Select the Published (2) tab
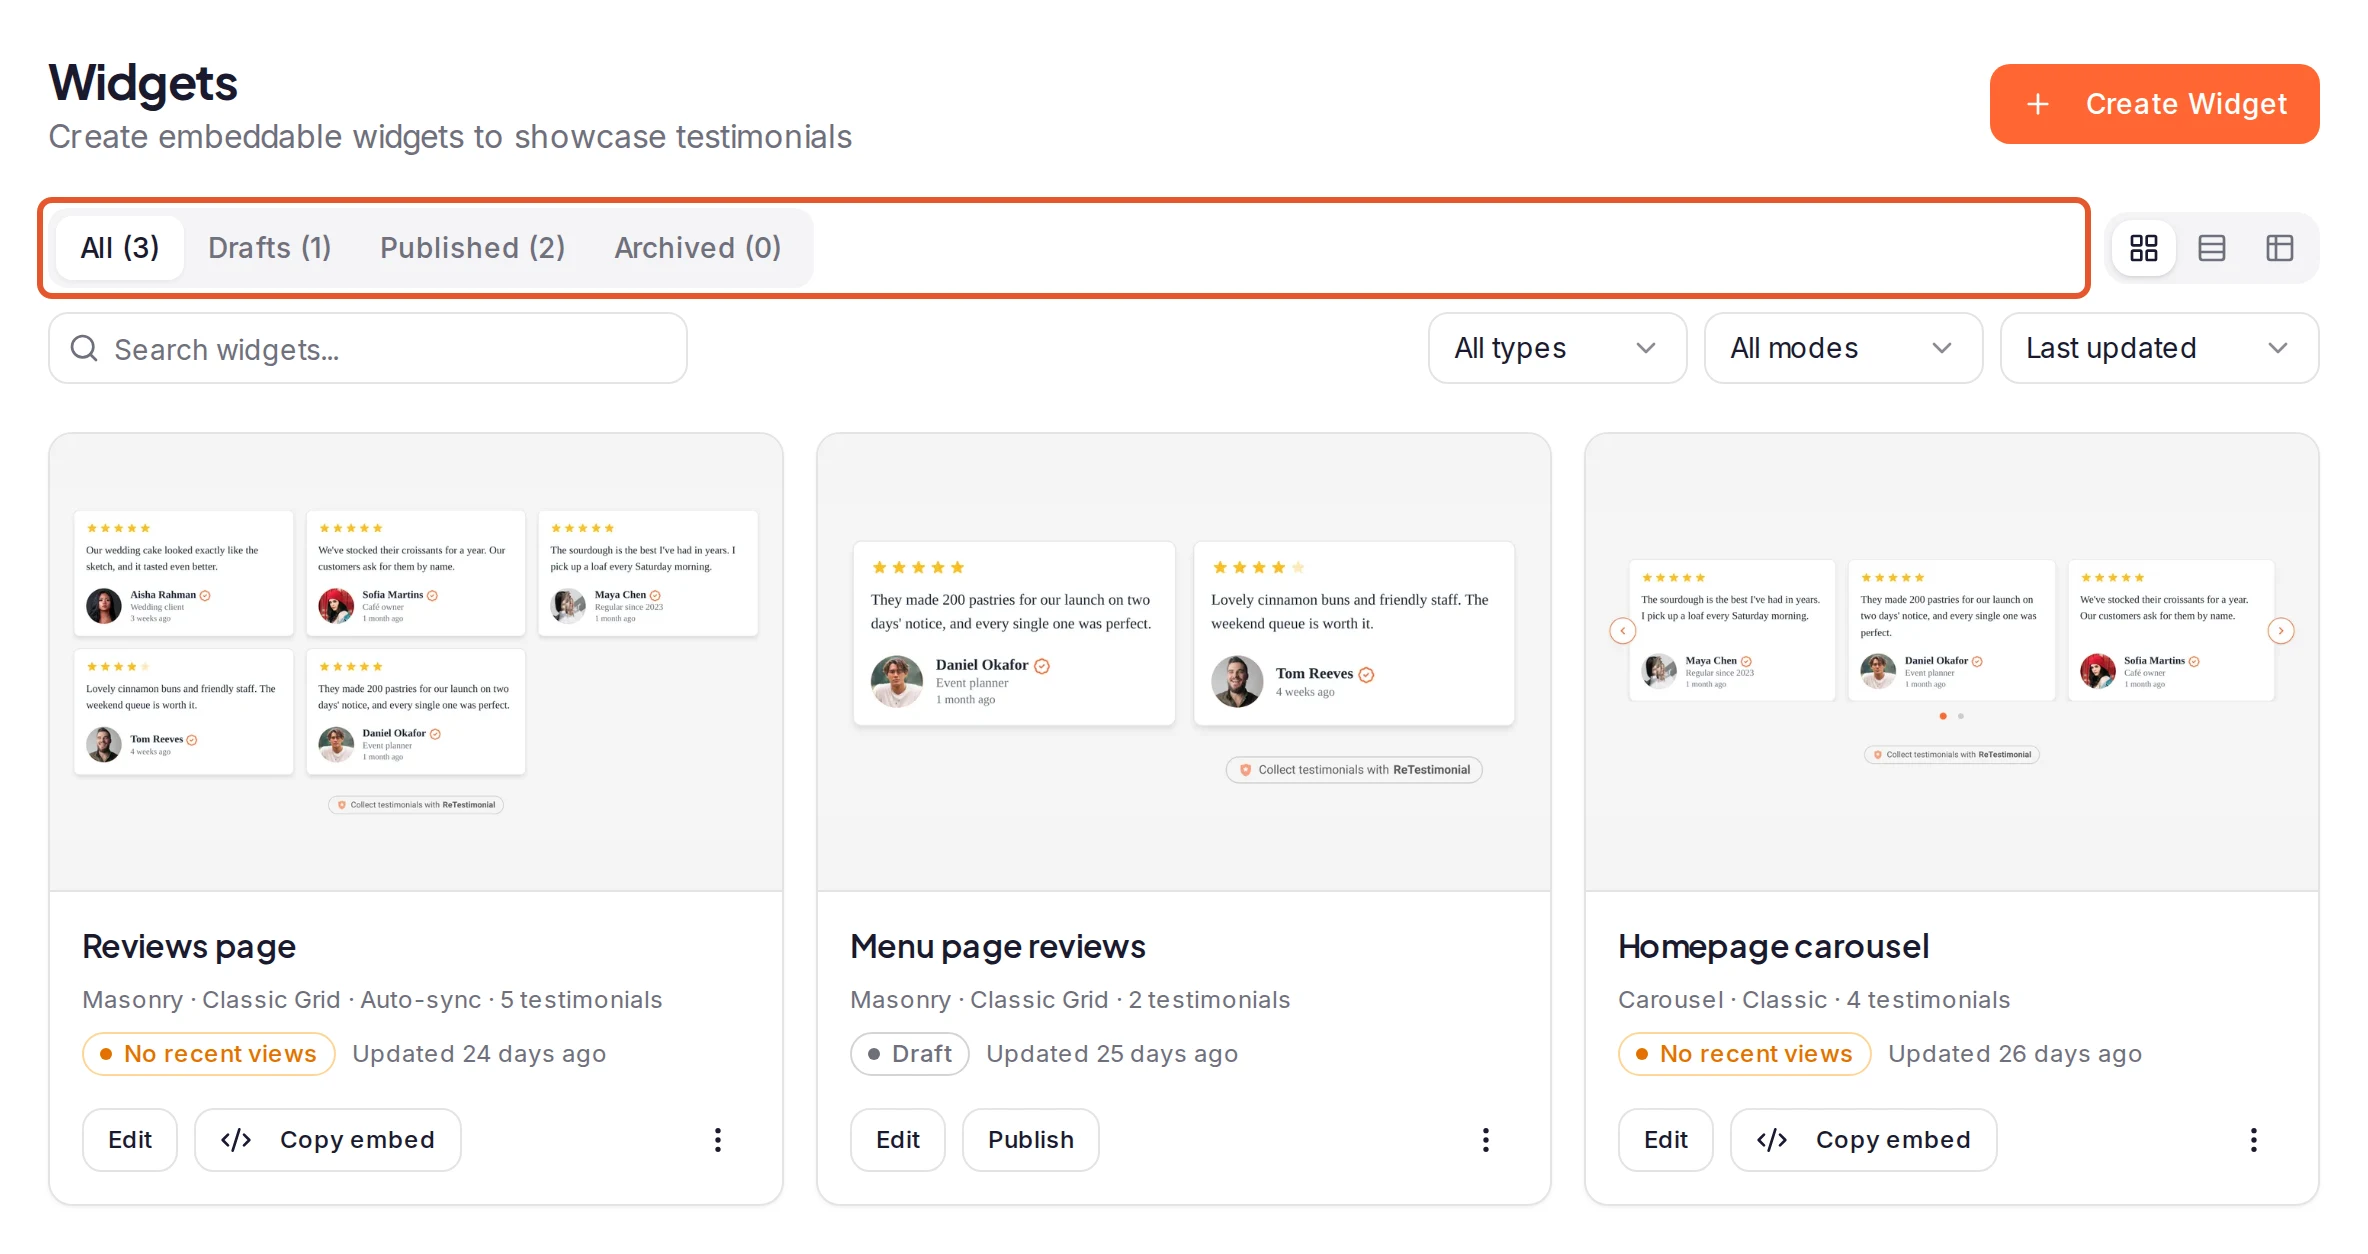2368x1254 pixels. click(x=473, y=248)
